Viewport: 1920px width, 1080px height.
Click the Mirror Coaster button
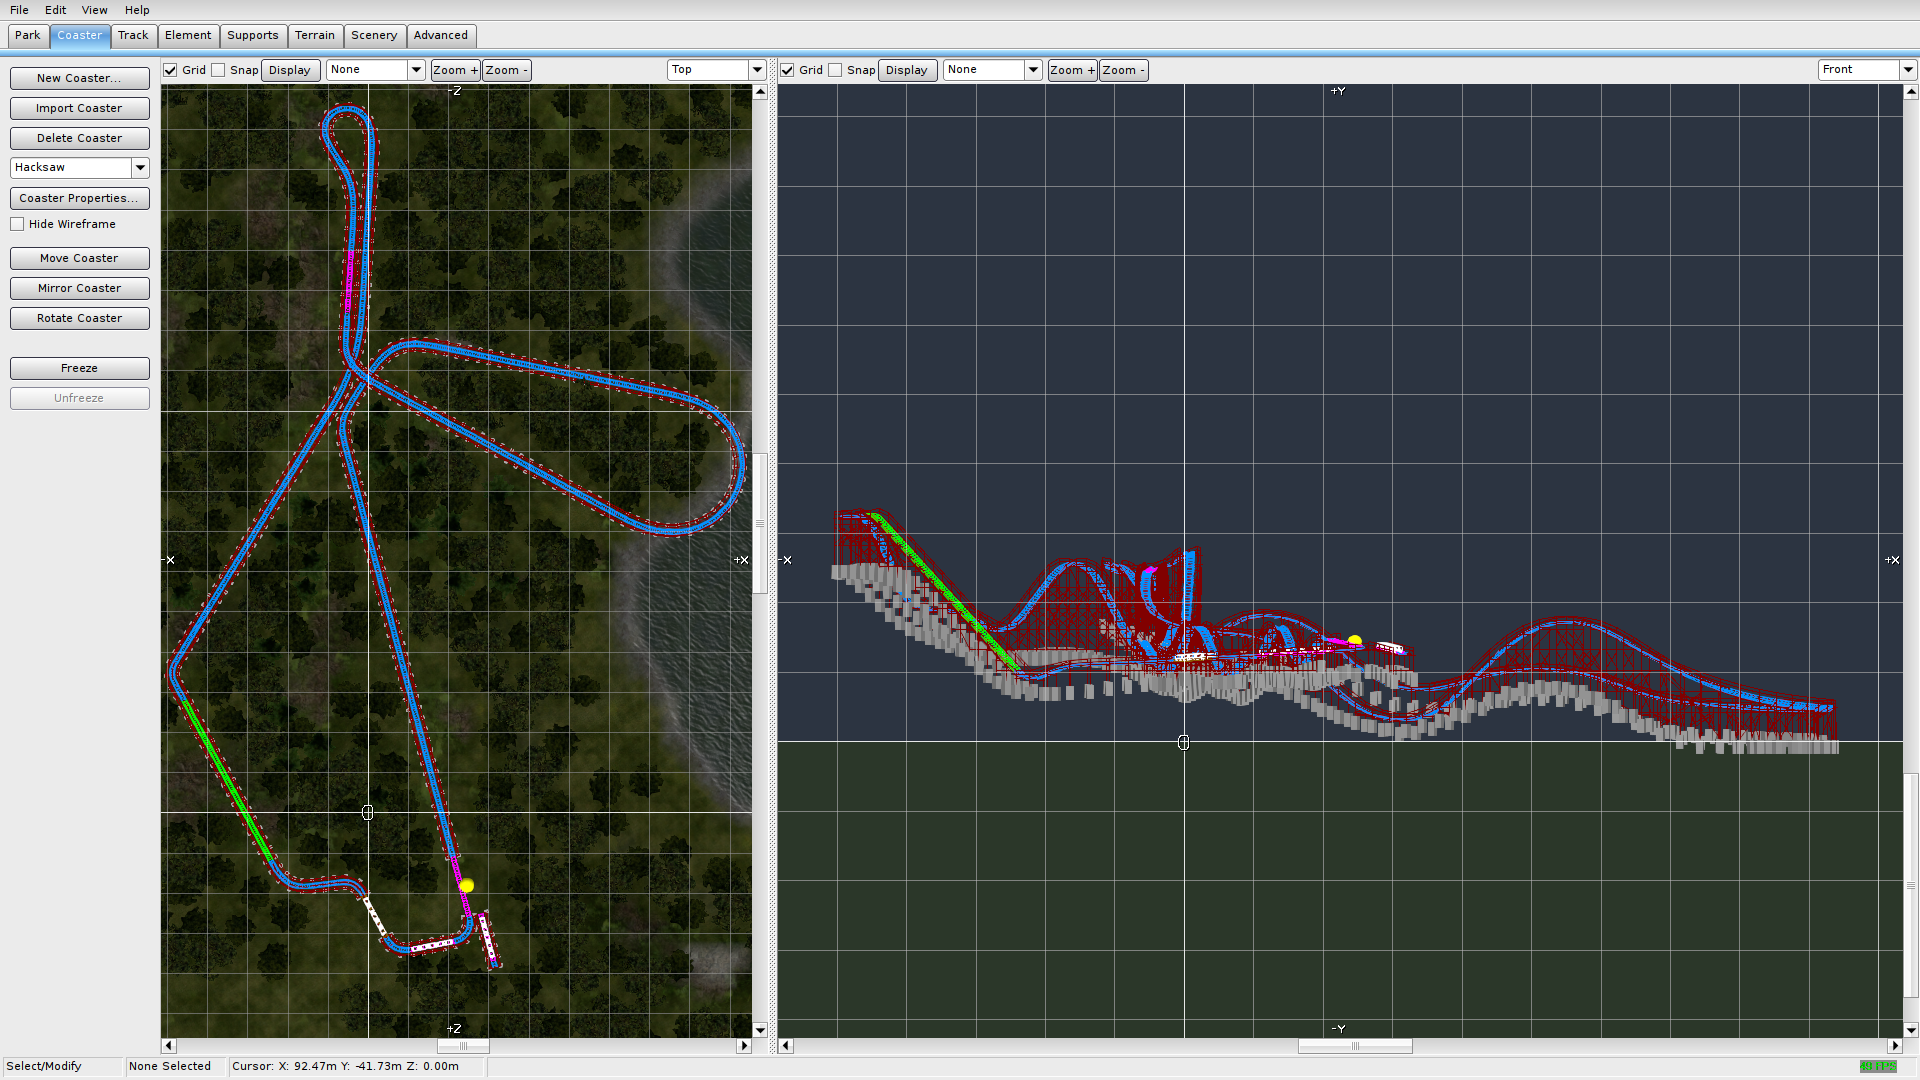(x=79, y=288)
